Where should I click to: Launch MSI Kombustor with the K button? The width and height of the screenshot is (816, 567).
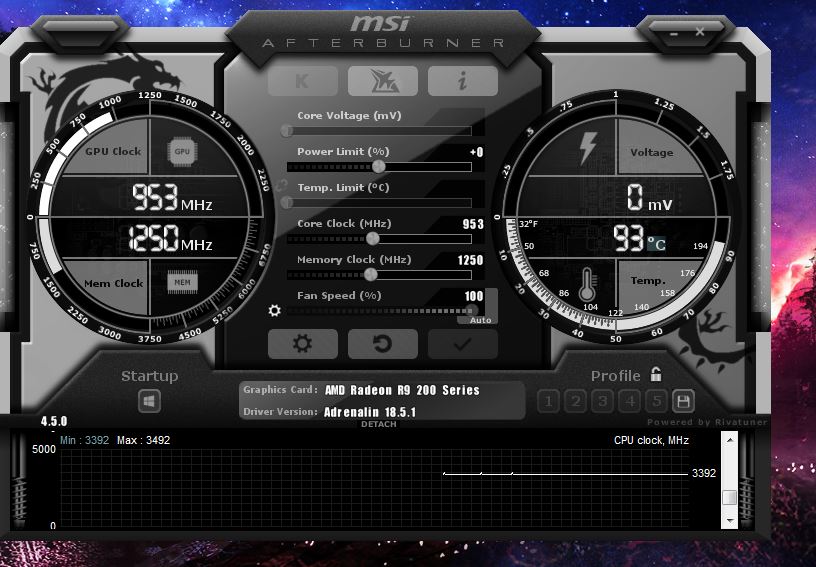[303, 81]
